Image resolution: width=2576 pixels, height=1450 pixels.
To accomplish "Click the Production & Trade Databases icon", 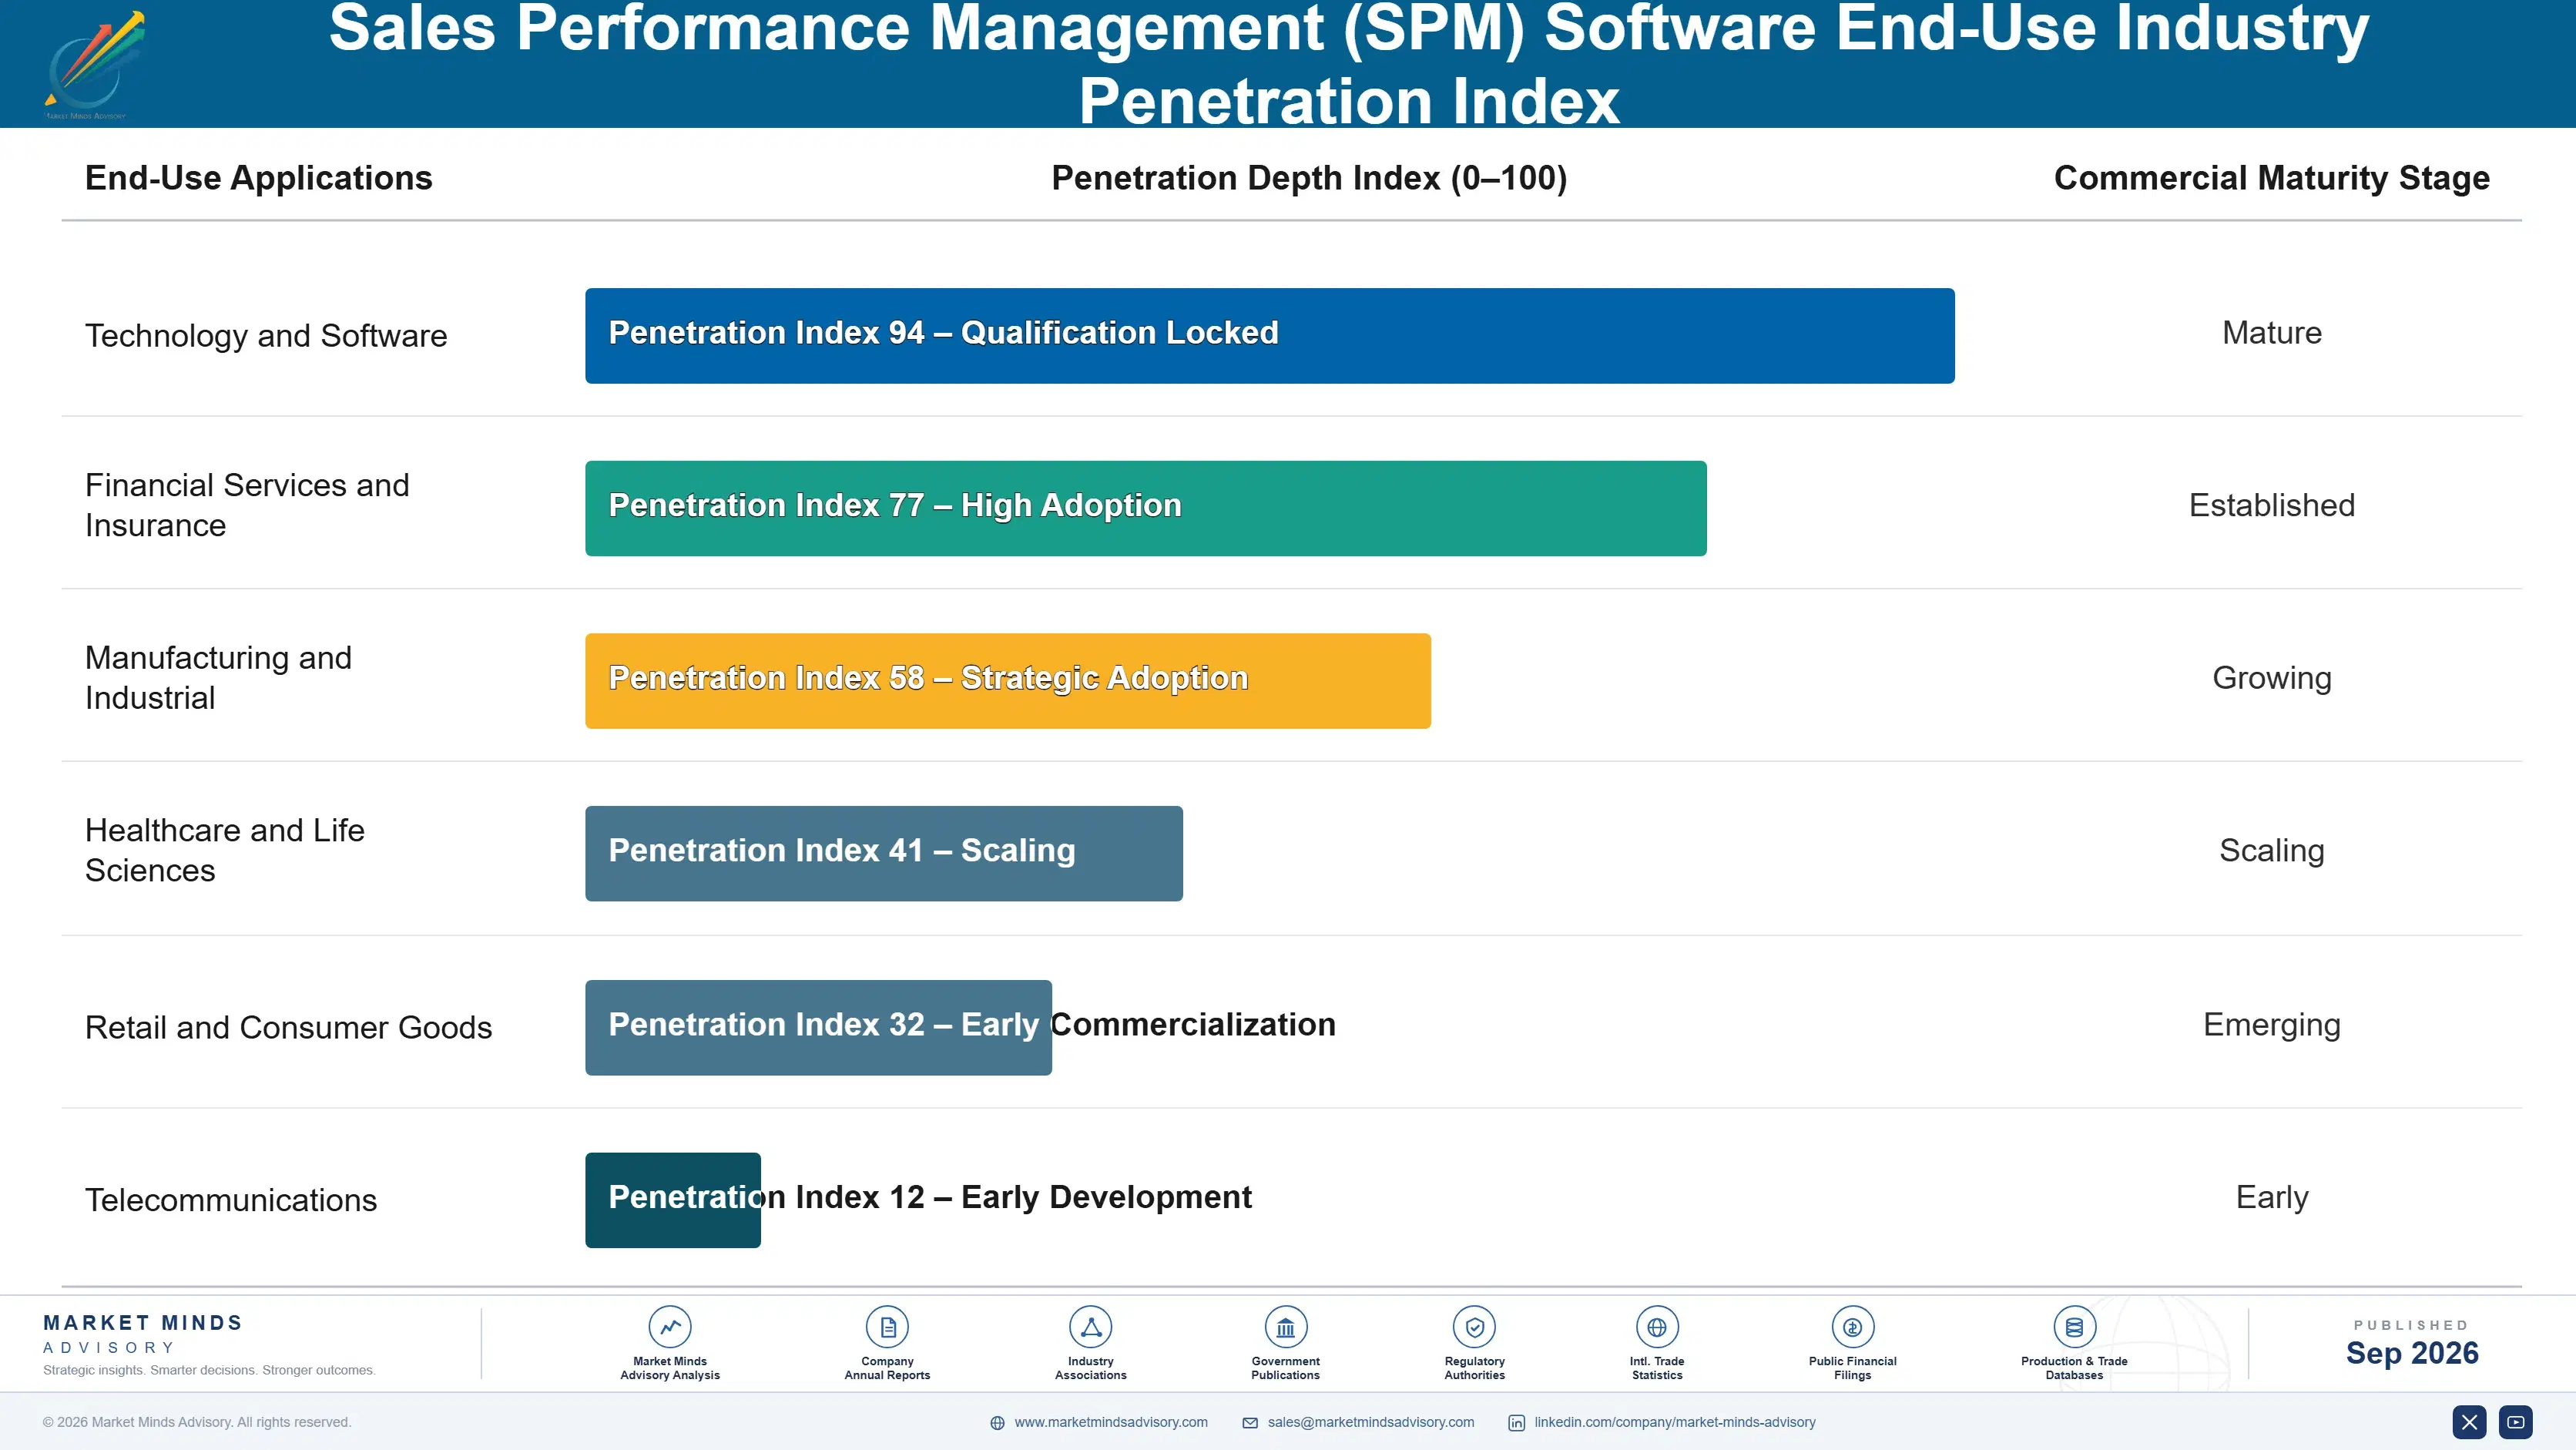I will tap(2074, 1327).
